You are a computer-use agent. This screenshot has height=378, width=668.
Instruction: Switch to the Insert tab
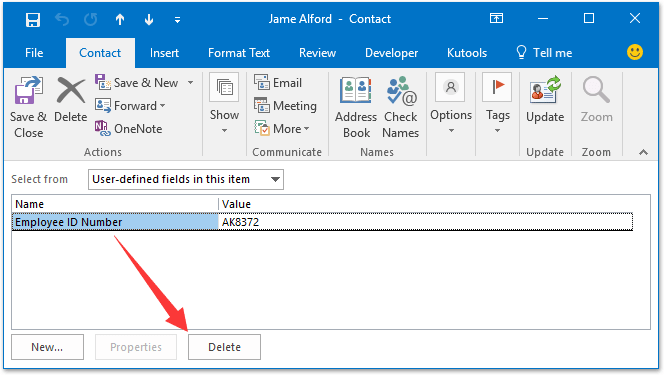164,53
